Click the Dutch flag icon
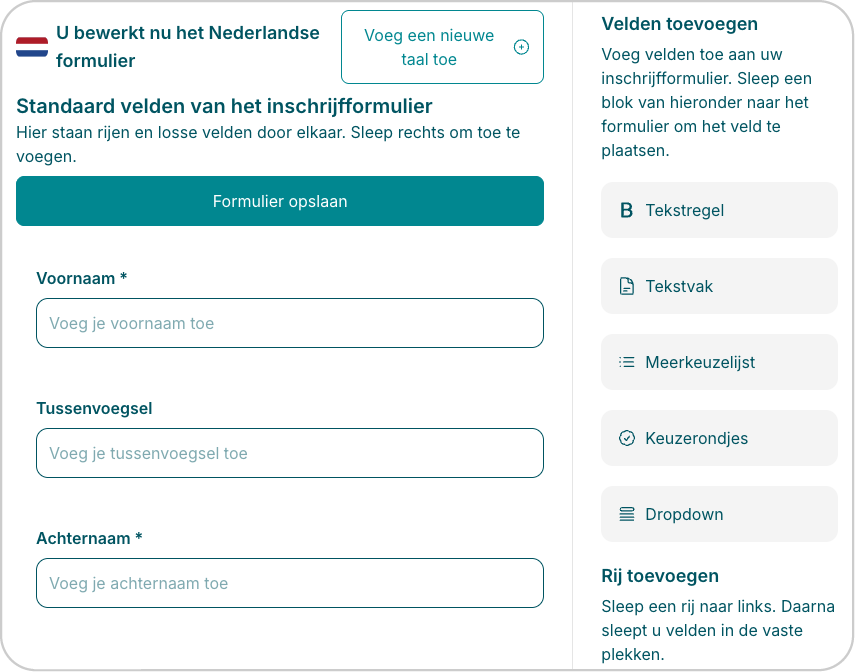Screen dimensions: 855x672 (x=32, y=47)
